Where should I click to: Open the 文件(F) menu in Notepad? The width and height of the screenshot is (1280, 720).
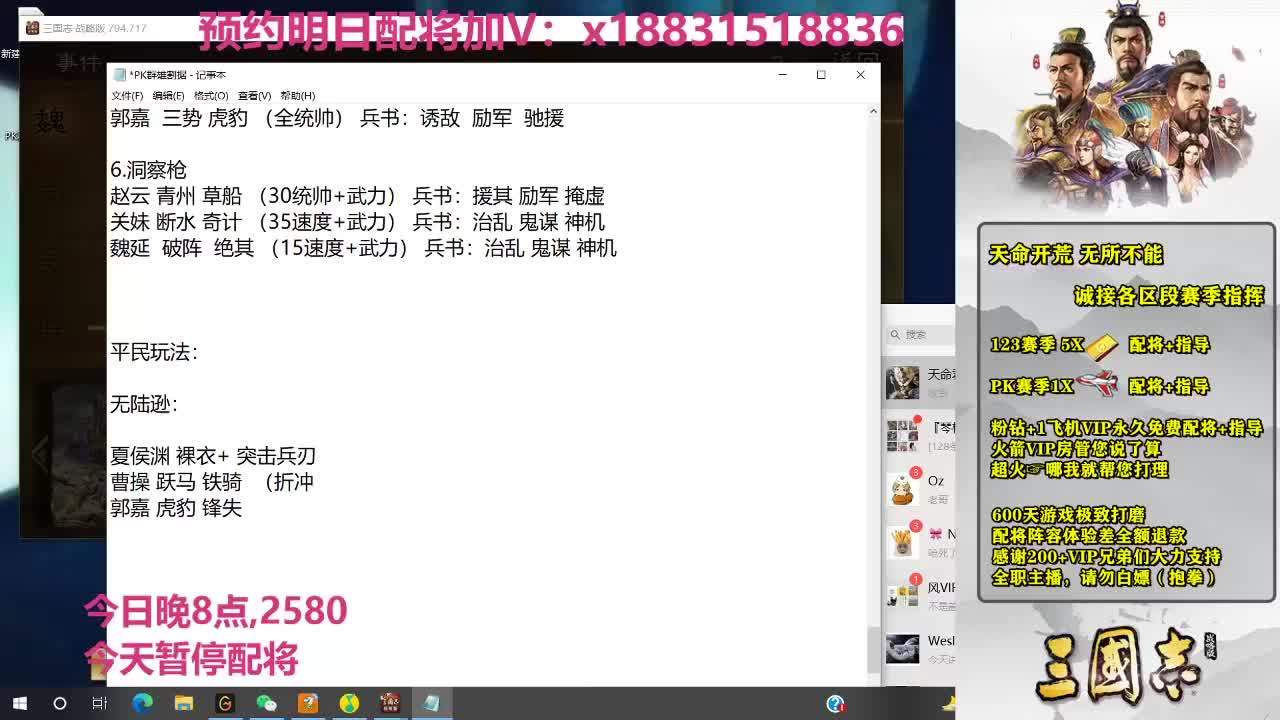127,96
